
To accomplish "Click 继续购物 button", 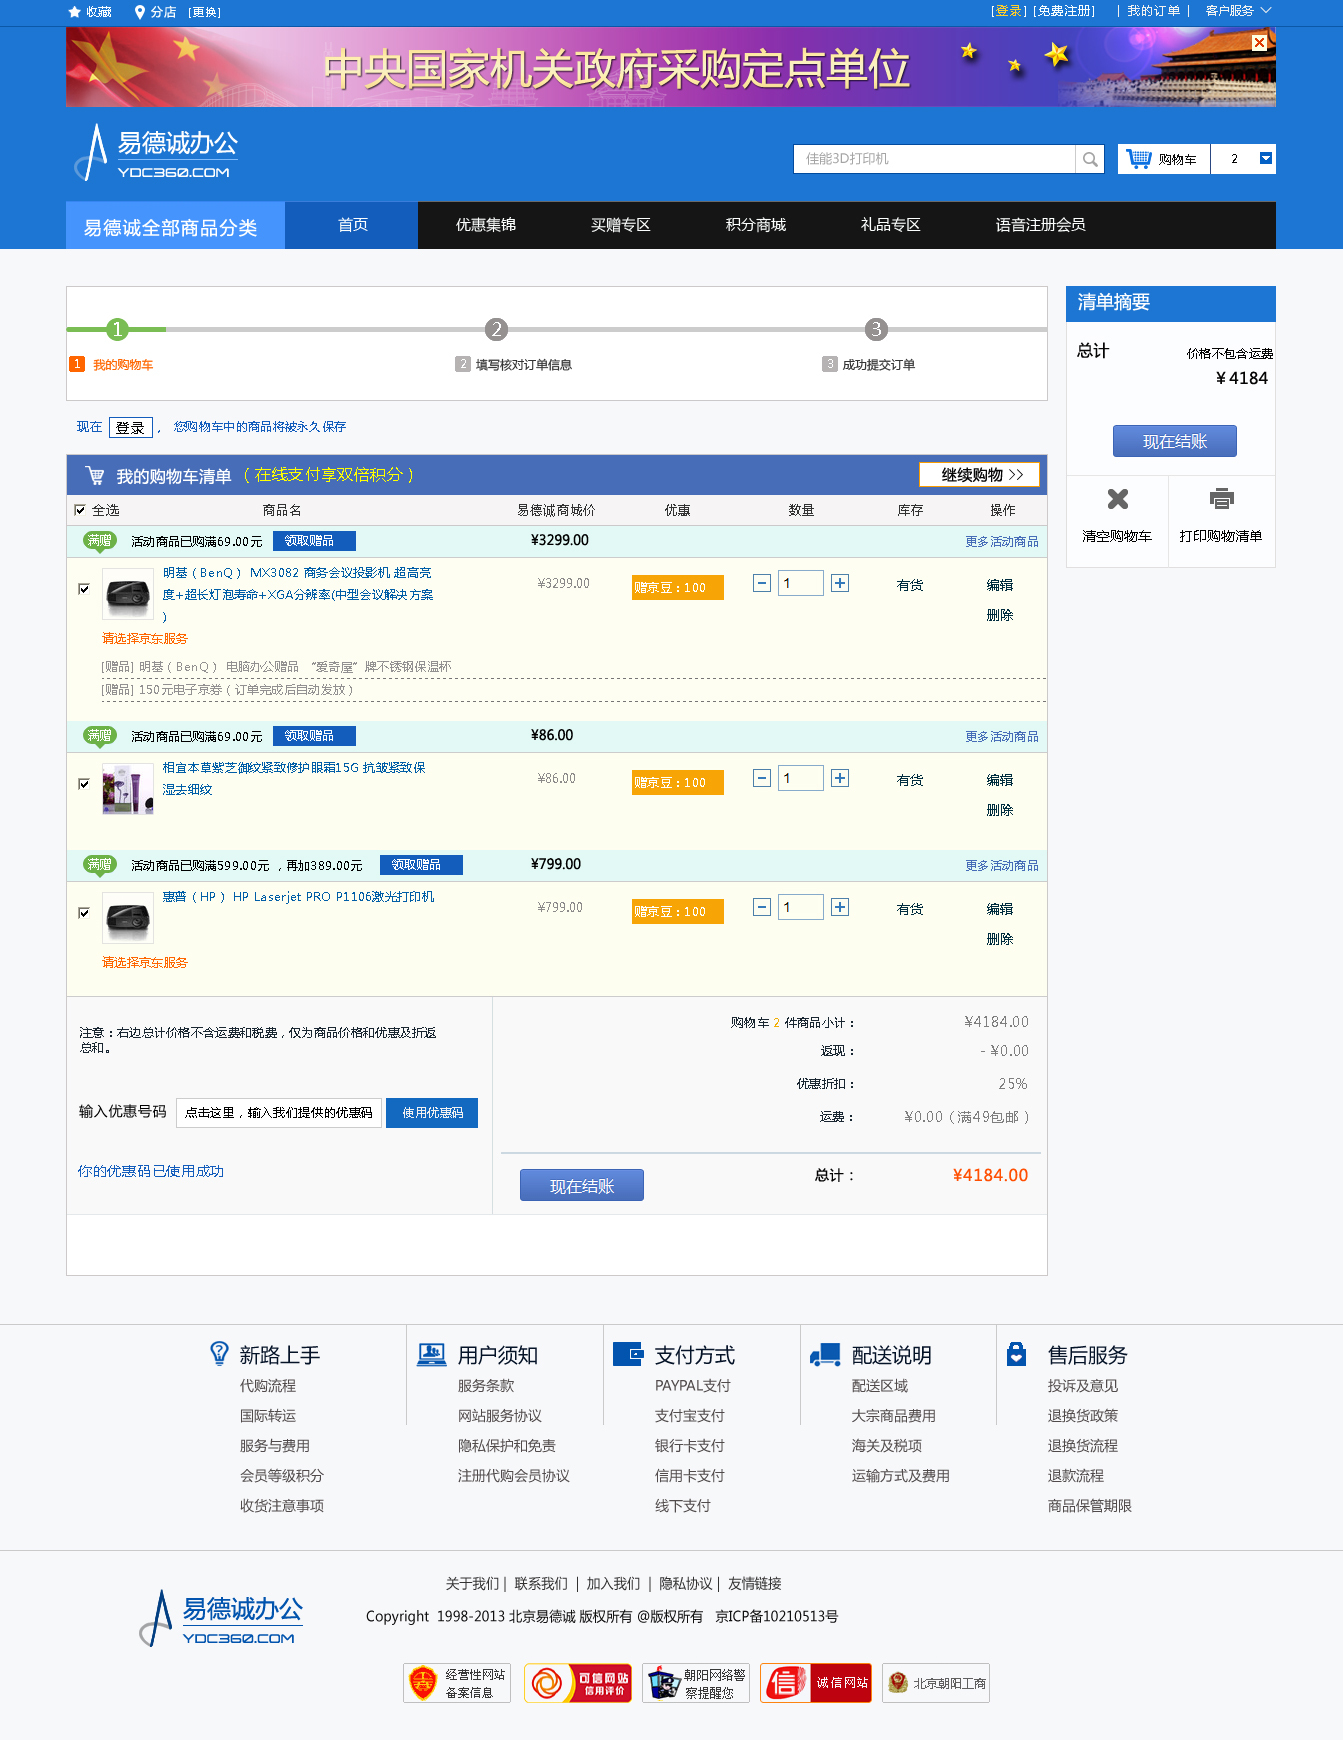I will coord(979,475).
